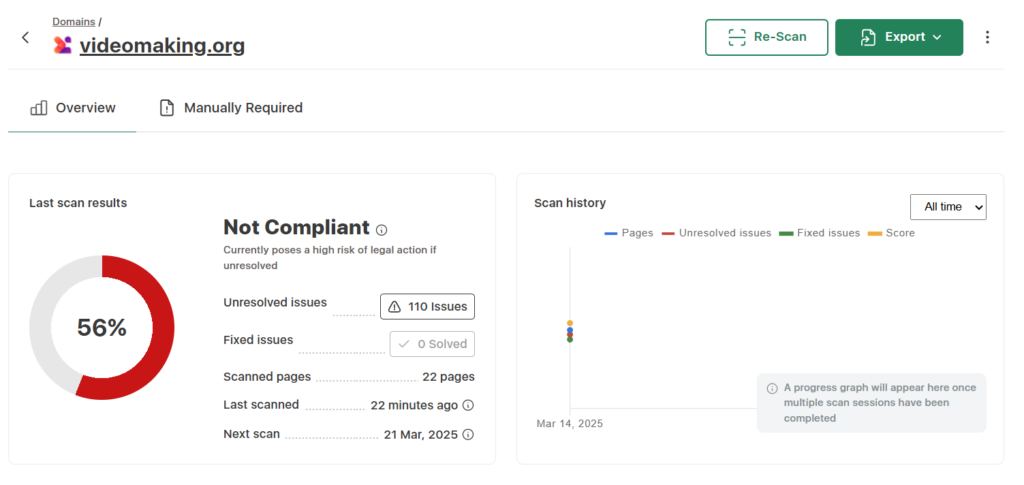Open the All time range dropdown
The image size is (1024, 485).
948,207
